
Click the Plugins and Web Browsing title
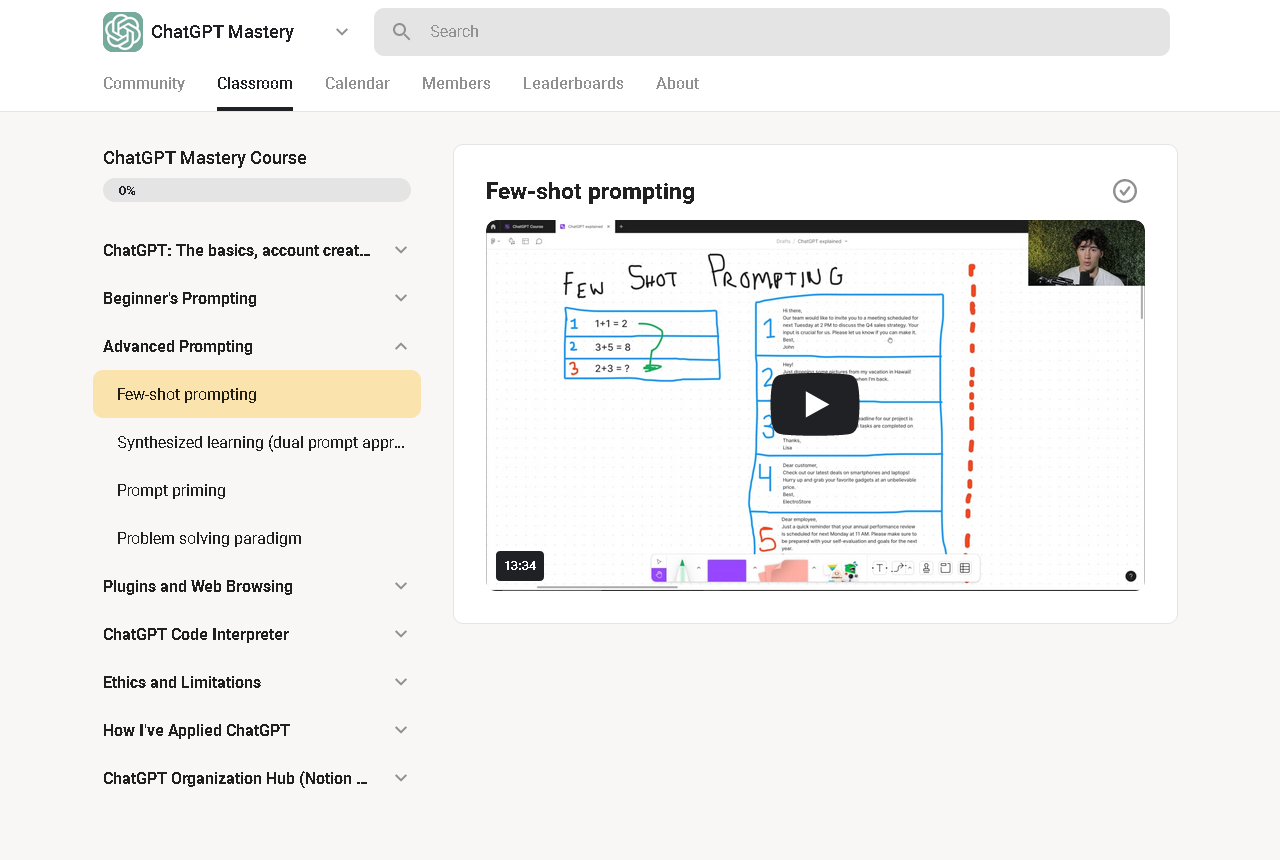[198, 586]
